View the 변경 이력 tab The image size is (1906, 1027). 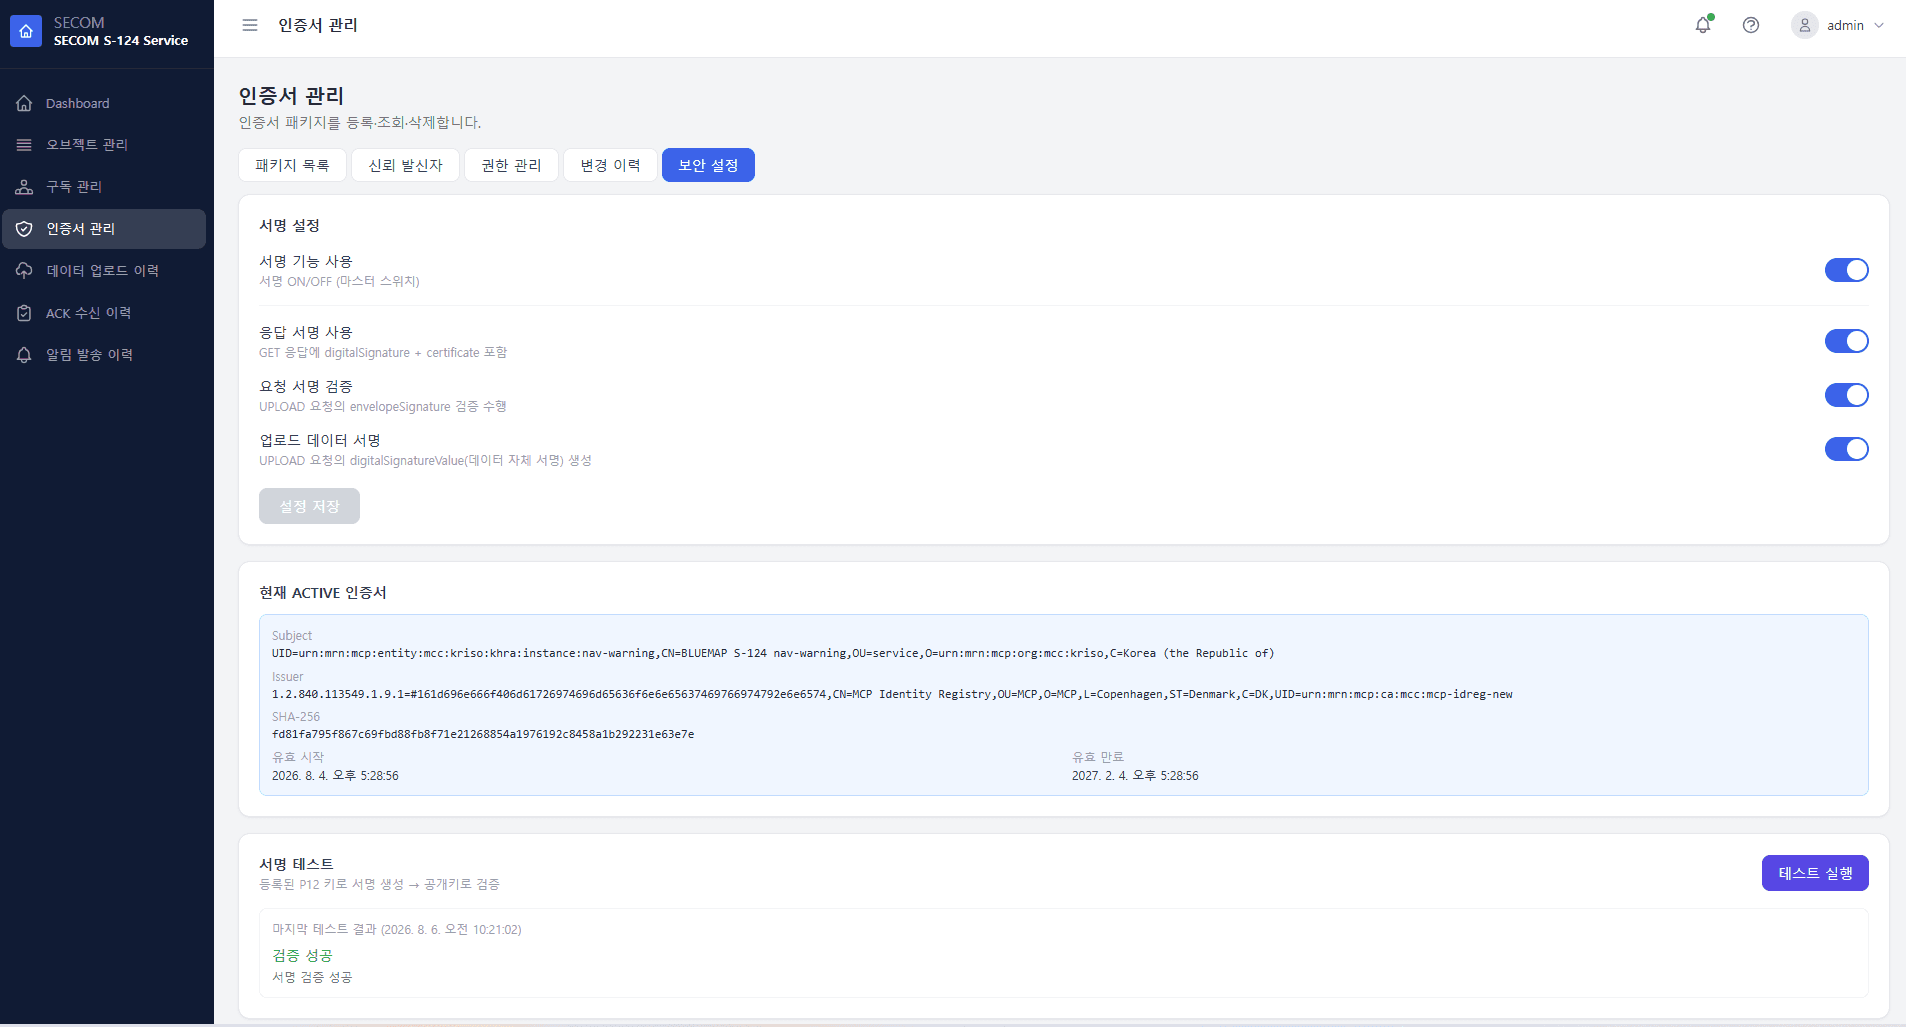tap(610, 165)
